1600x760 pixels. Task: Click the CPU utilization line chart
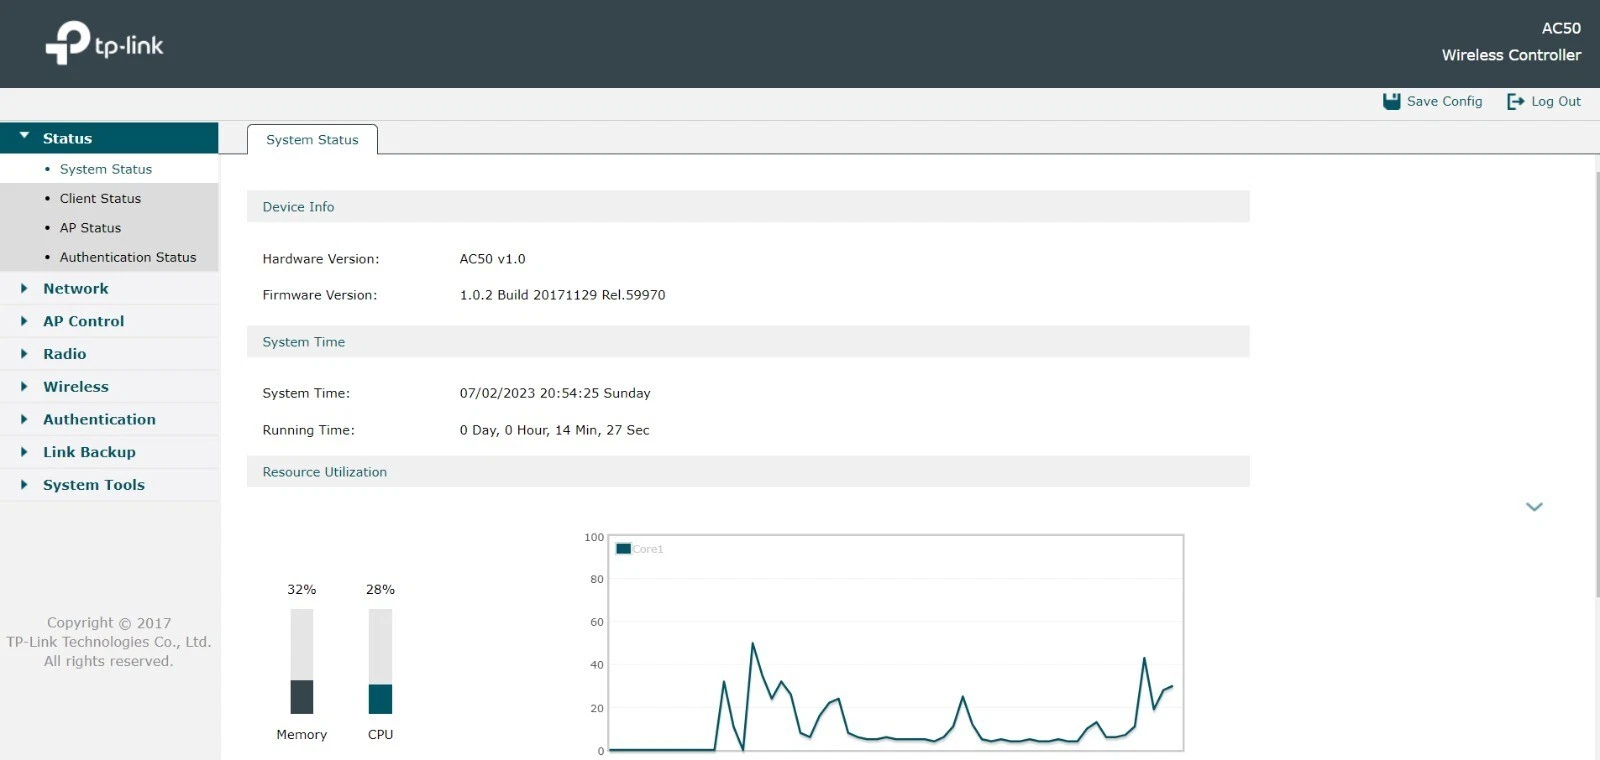coord(896,643)
